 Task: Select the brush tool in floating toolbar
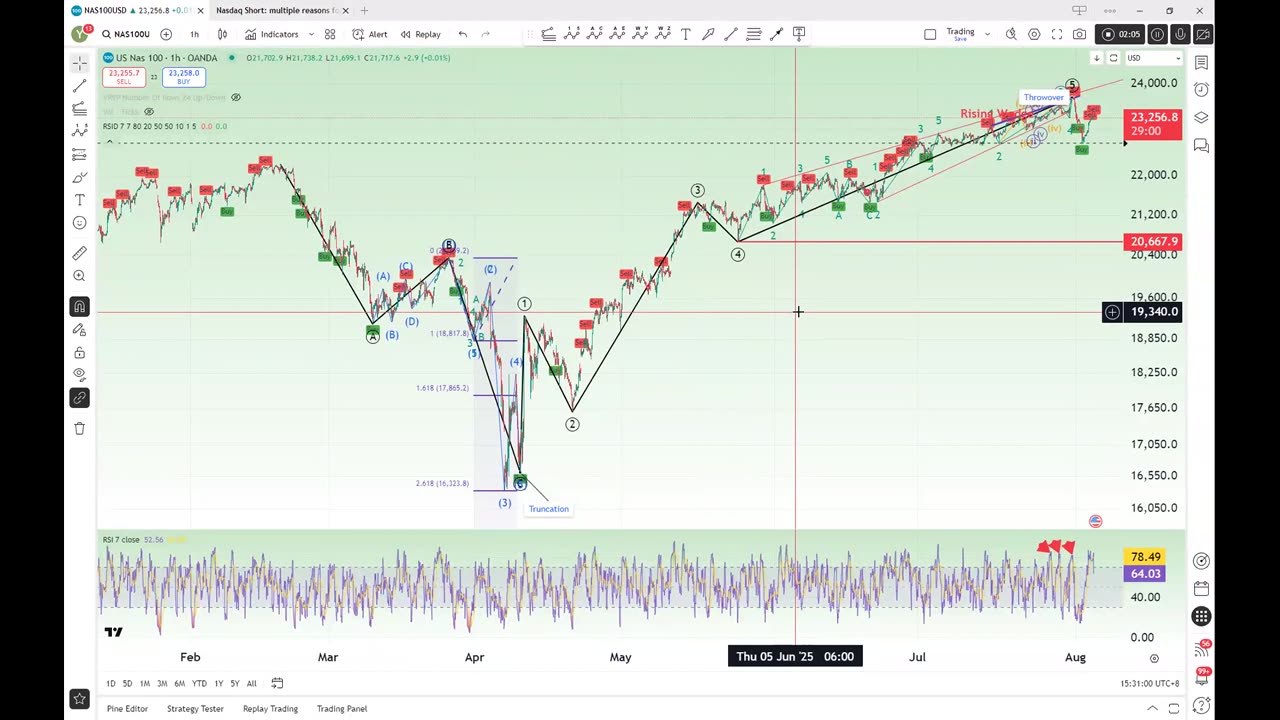tap(708, 34)
